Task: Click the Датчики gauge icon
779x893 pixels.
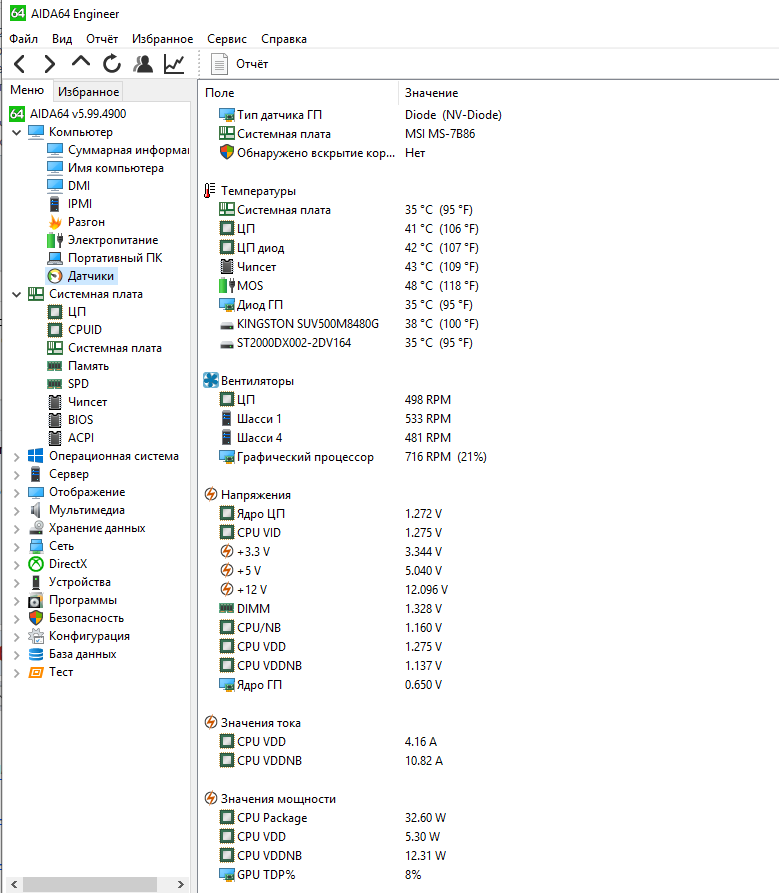Action: click(55, 276)
